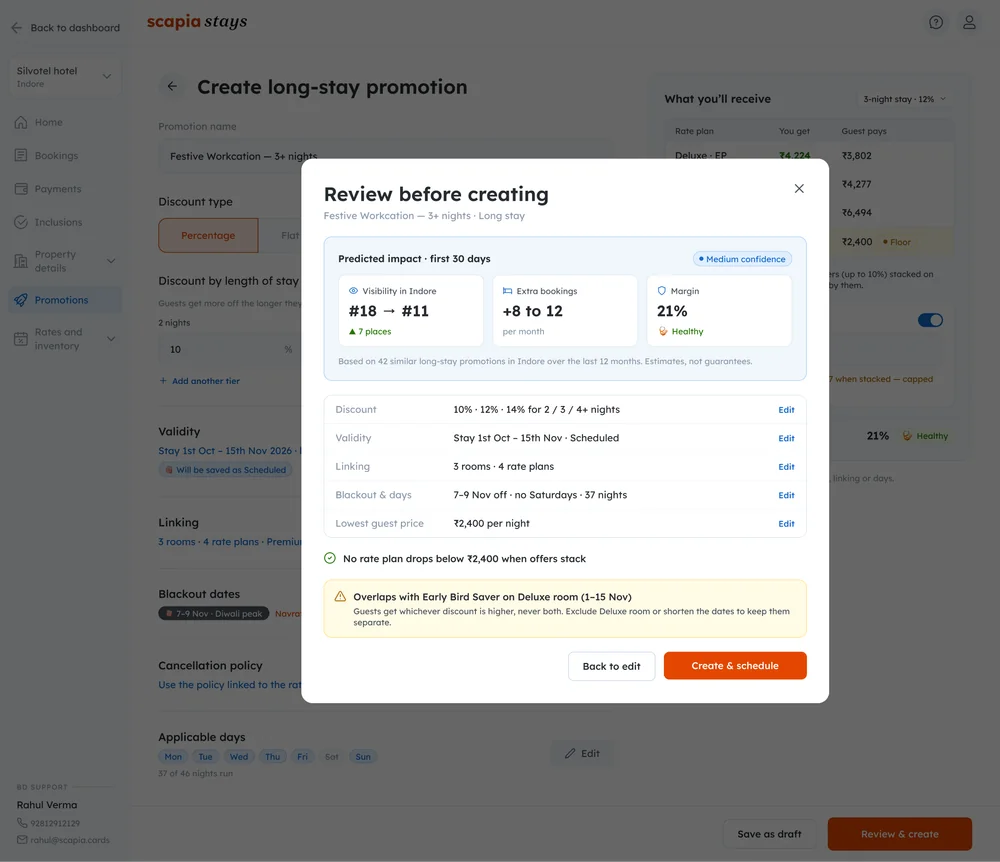Click Edit button with pencil icon

click(x=582, y=754)
